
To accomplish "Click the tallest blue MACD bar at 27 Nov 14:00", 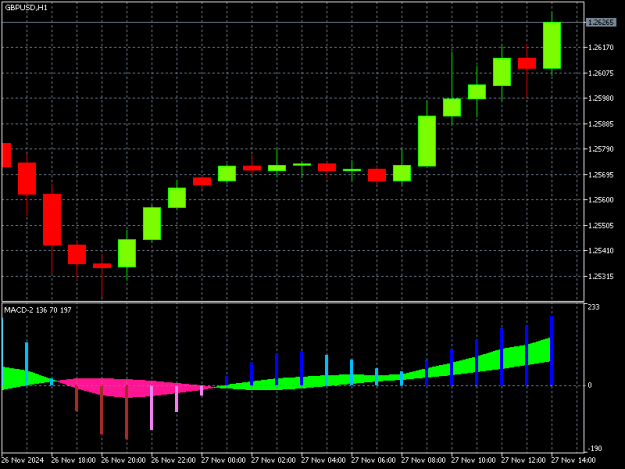I will click(552, 351).
